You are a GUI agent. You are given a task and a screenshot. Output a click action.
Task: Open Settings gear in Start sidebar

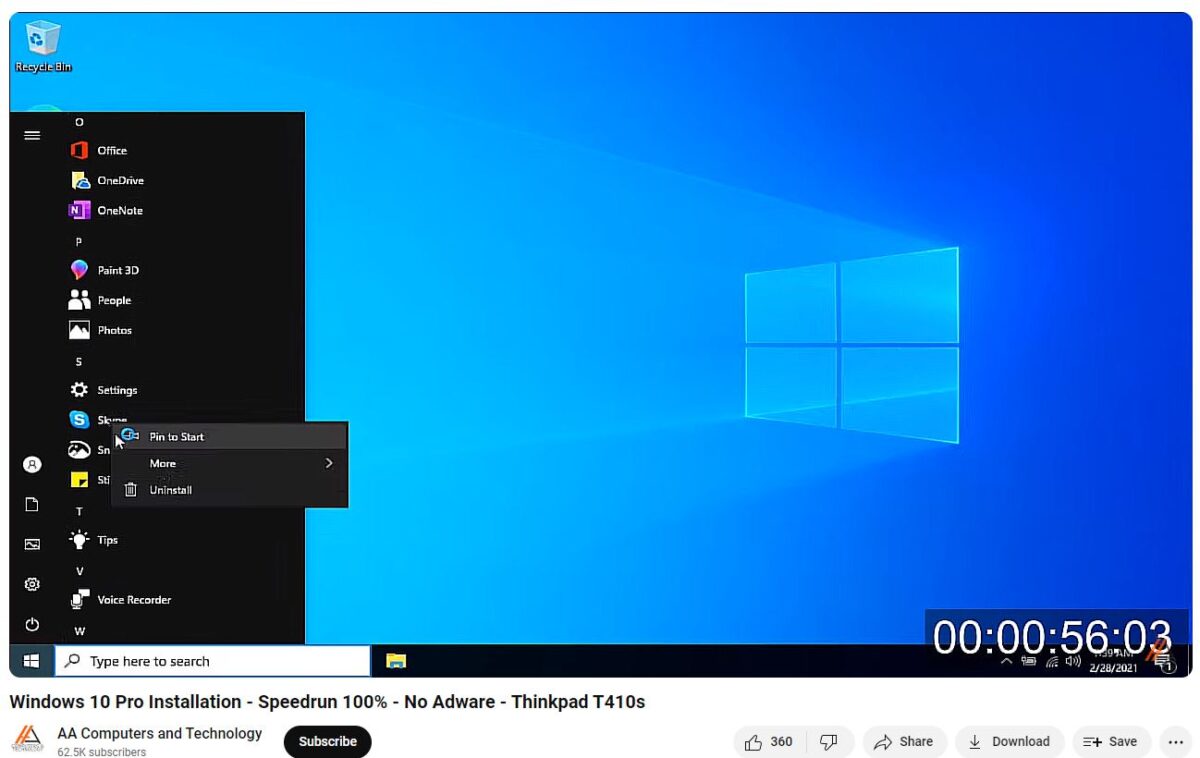point(32,584)
